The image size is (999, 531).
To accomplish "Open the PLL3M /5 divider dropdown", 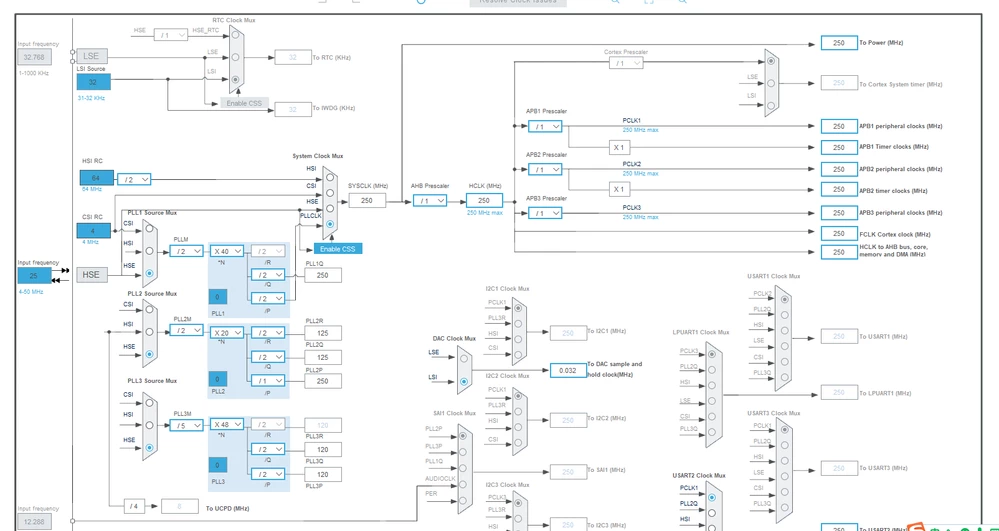I will [186, 425].
